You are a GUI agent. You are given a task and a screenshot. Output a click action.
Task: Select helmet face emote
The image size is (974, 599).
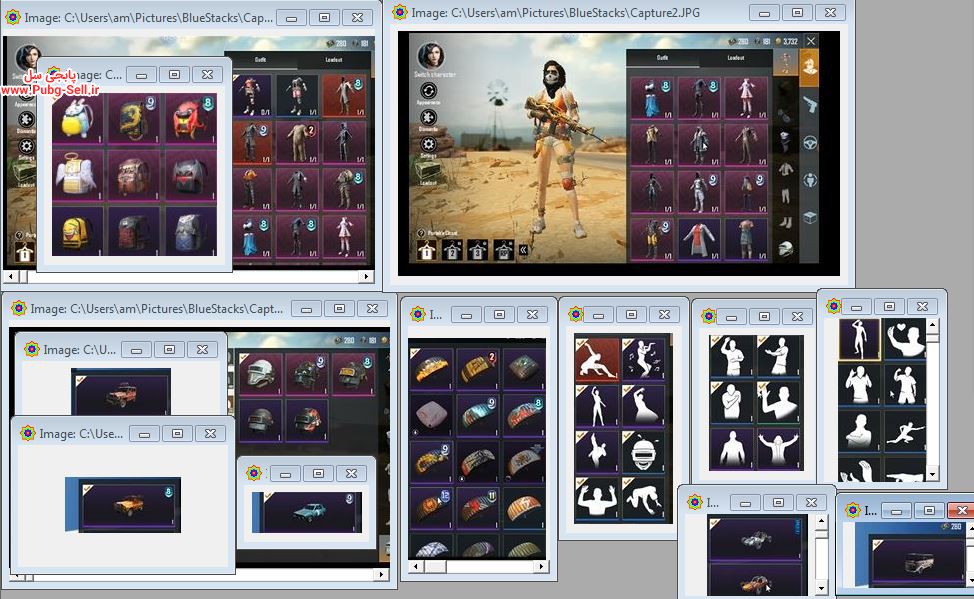646,452
